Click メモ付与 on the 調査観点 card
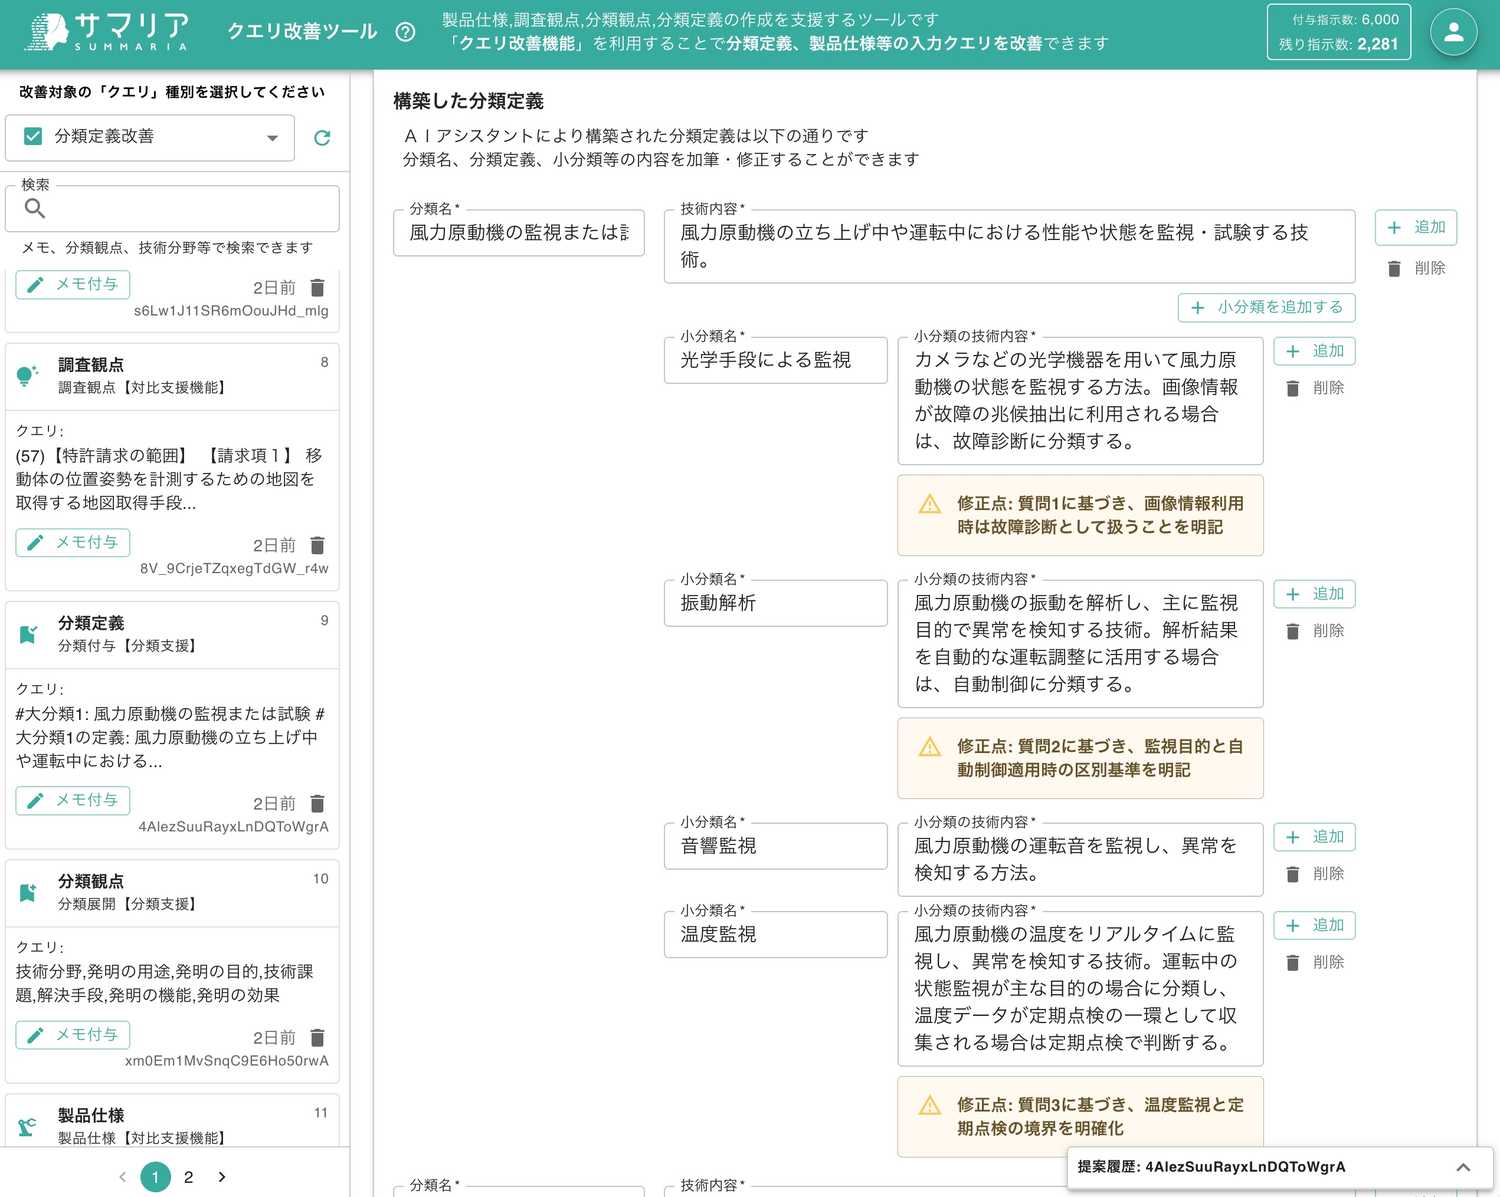Screen dimensions: 1500x1197 tap(73, 542)
